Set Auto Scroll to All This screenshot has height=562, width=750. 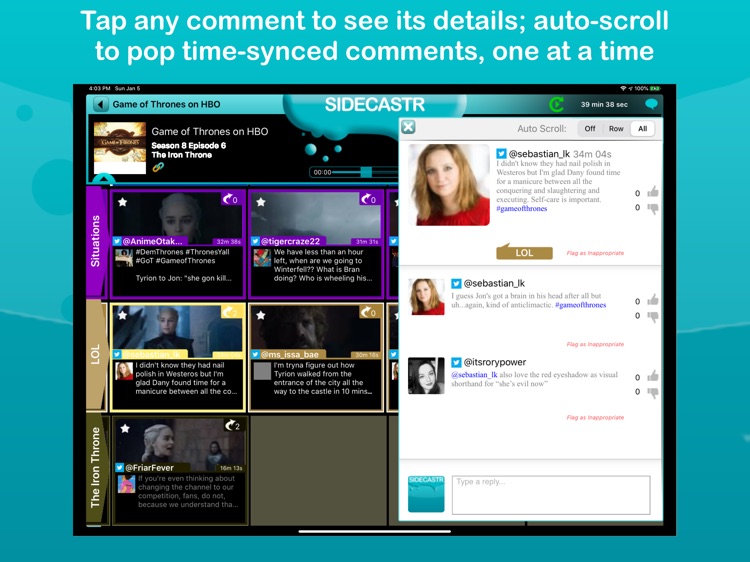pos(642,129)
